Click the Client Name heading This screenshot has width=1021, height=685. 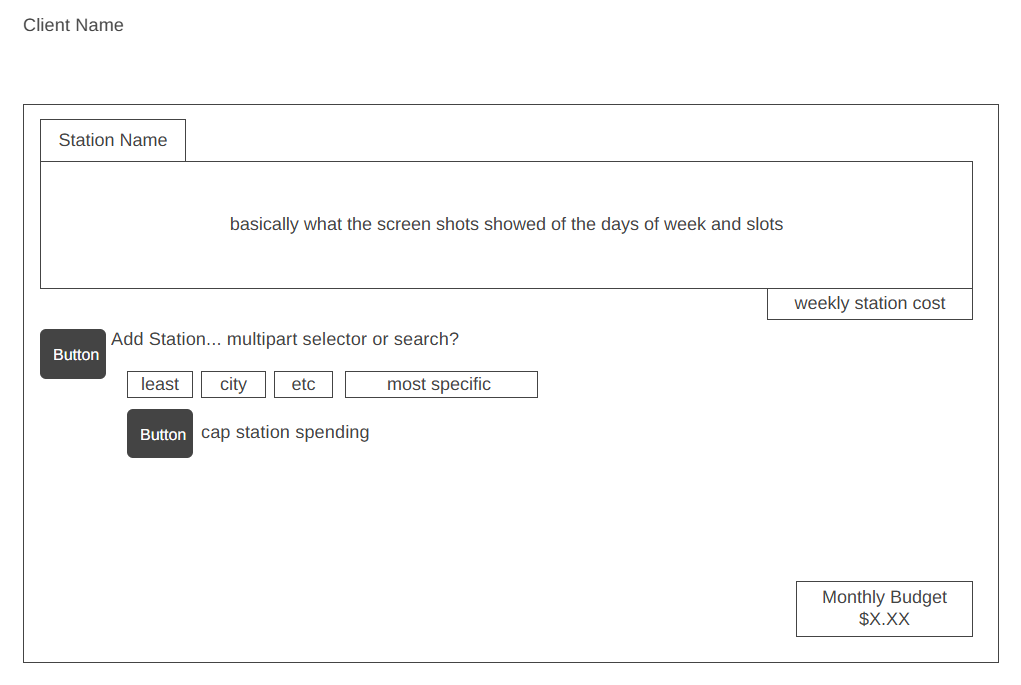pyautogui.click(x=73, y=26)
